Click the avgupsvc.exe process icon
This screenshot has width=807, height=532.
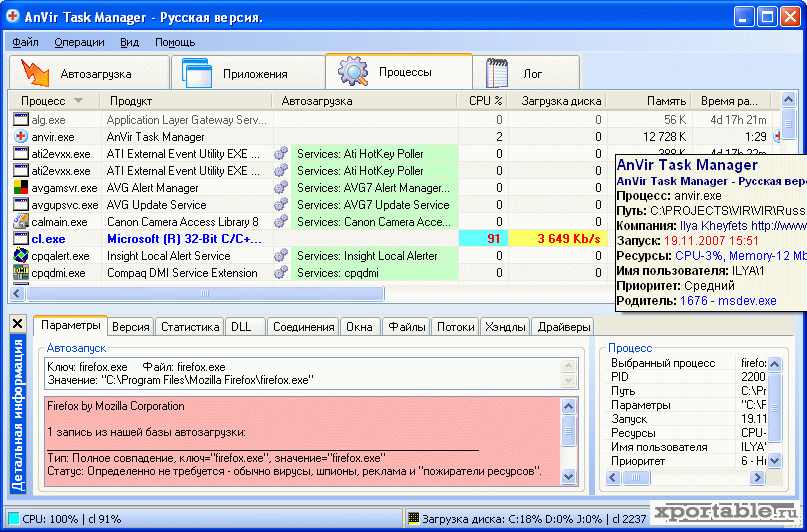pyautogui.click(x=21, y=205)
